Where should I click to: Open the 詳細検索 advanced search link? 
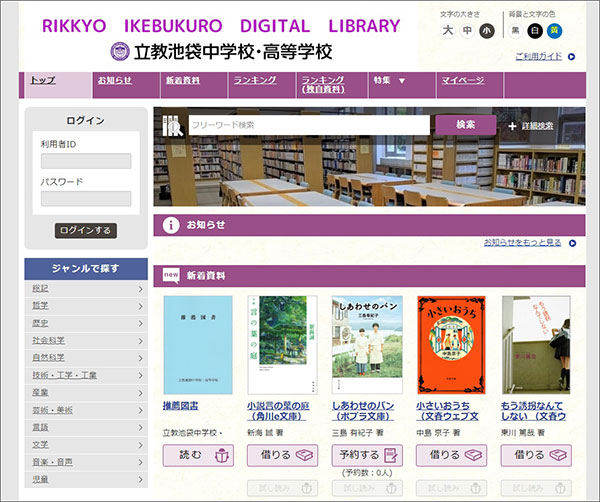click(x=538, y=126)
